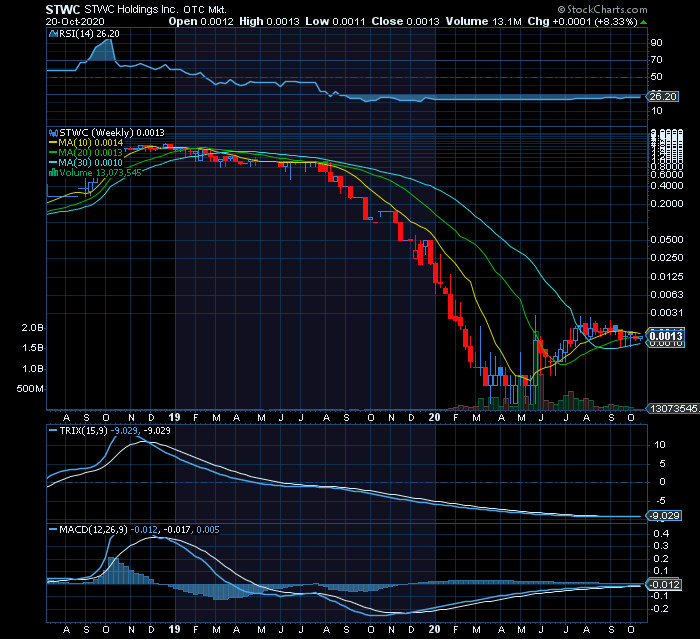Click the 2.0B volume axis label
This screenshot has height=639, width=700.
tap(33, 328)
